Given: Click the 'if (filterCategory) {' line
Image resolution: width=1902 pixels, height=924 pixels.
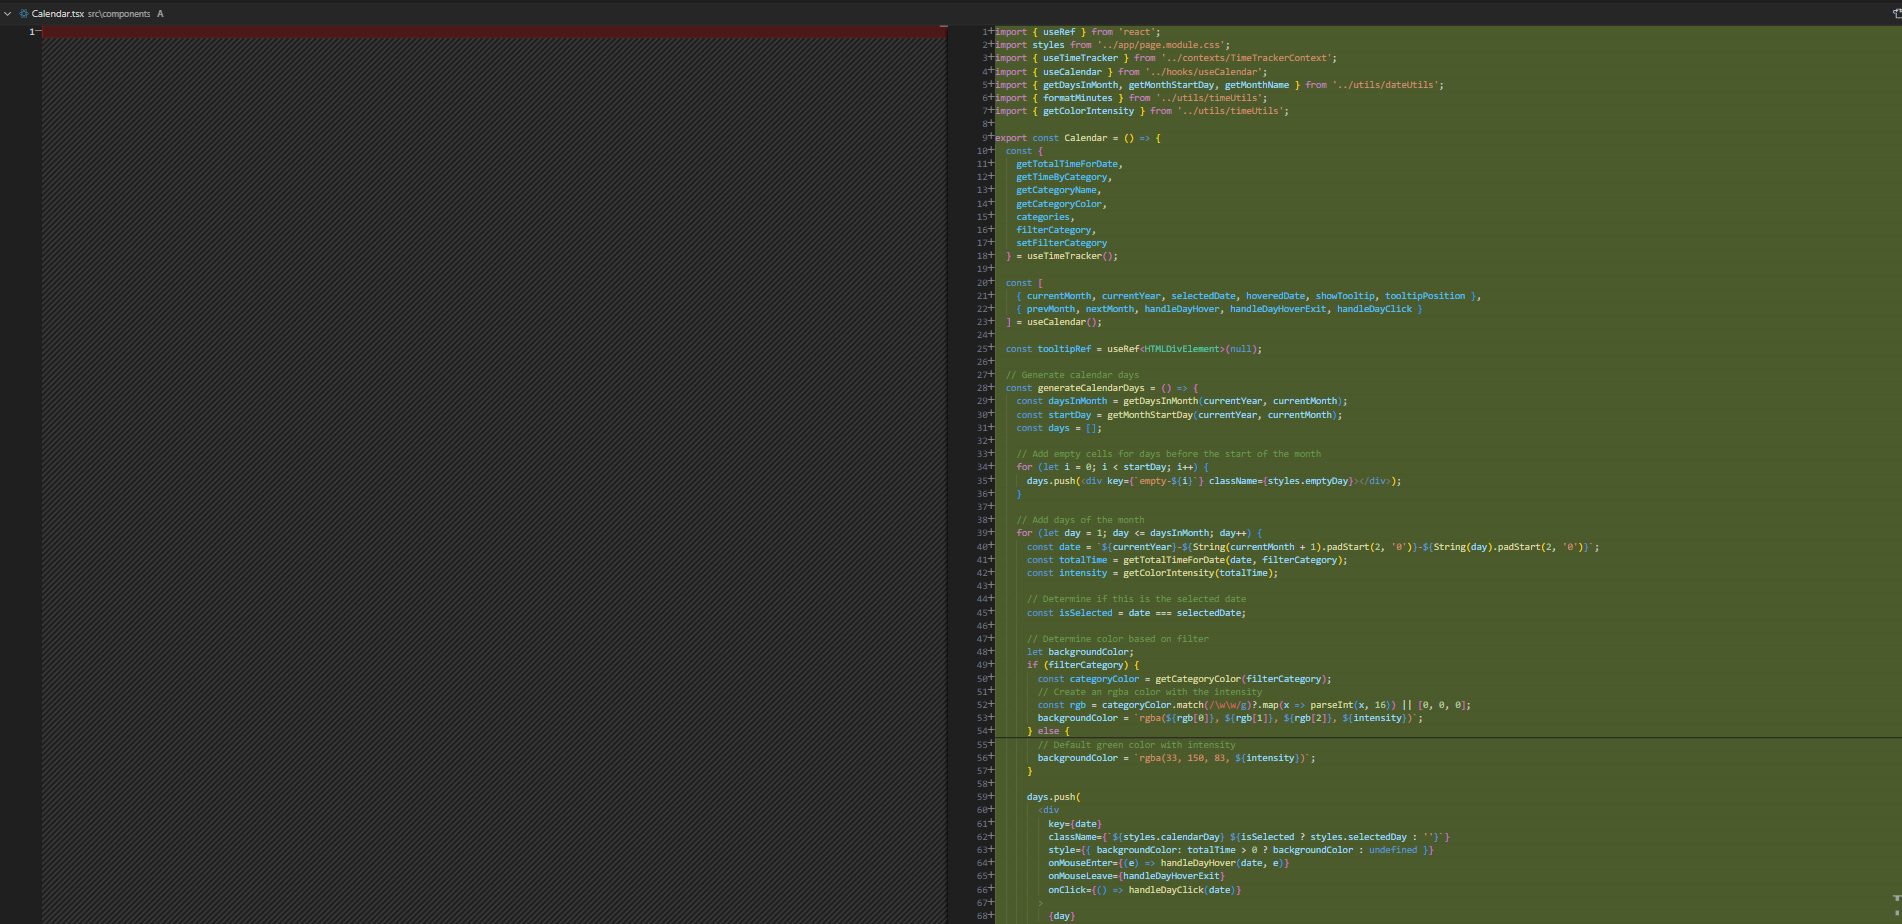Looking at the screenshot, I should [x=1083, y=665].
